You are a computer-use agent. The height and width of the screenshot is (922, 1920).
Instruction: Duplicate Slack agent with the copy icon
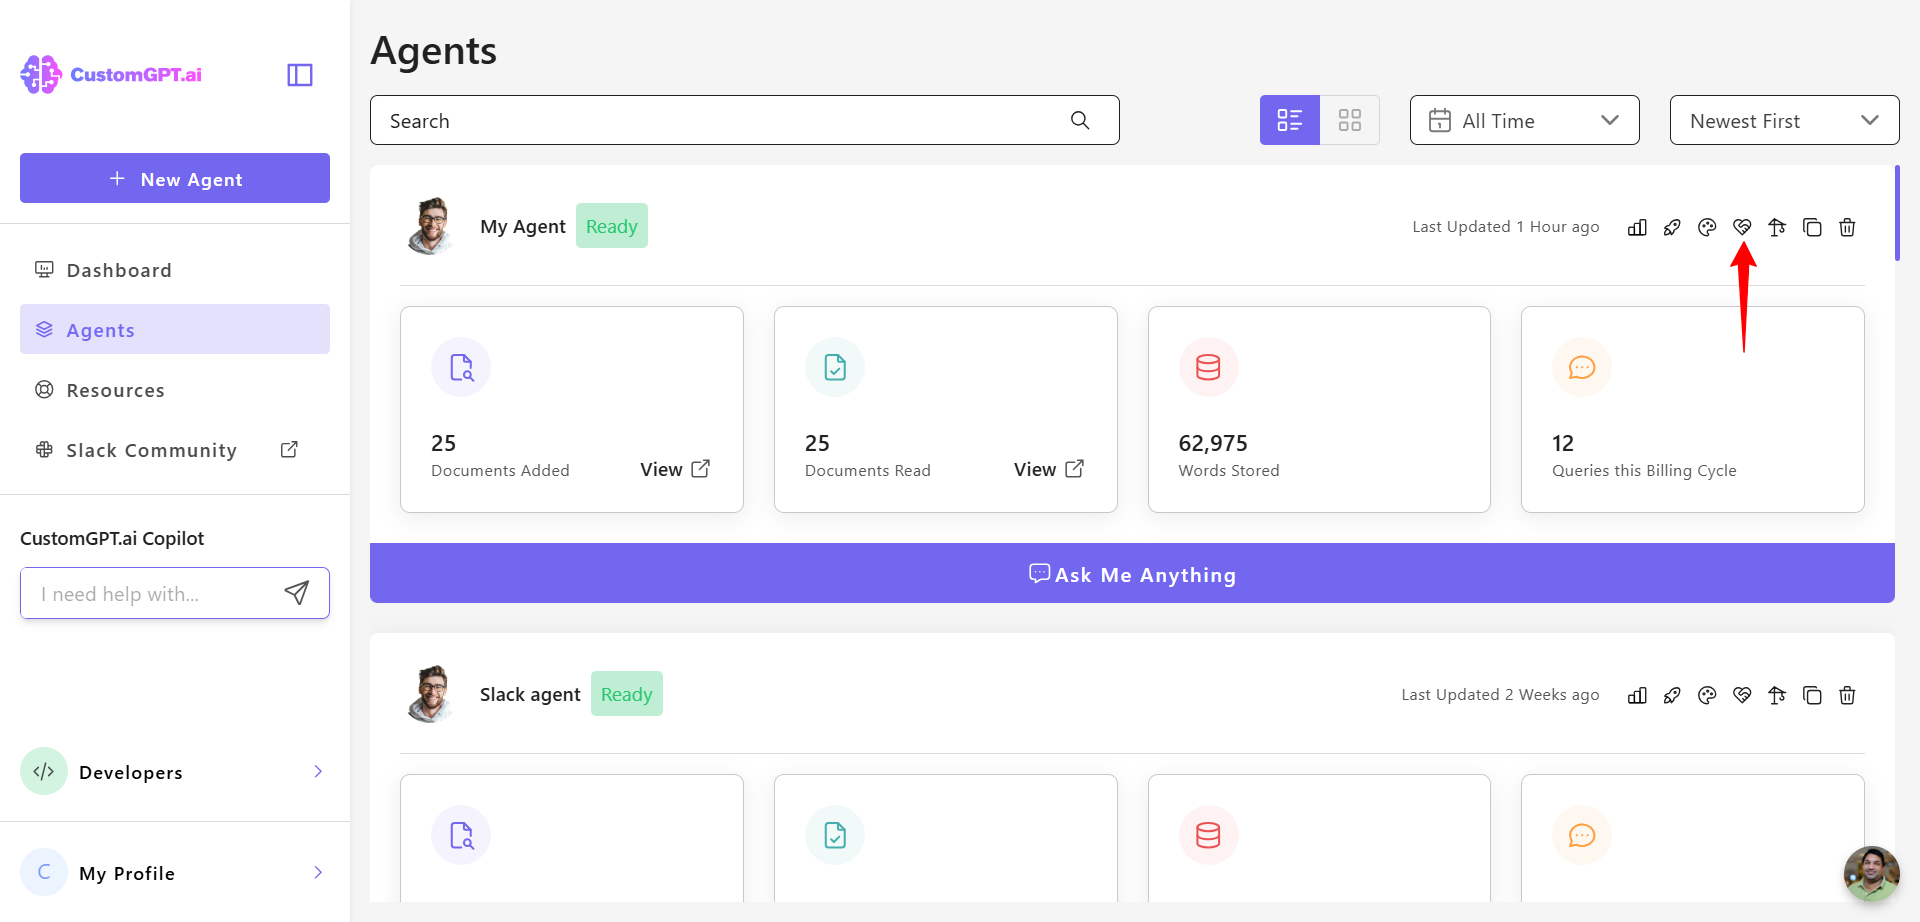[x=1812, y=695]
